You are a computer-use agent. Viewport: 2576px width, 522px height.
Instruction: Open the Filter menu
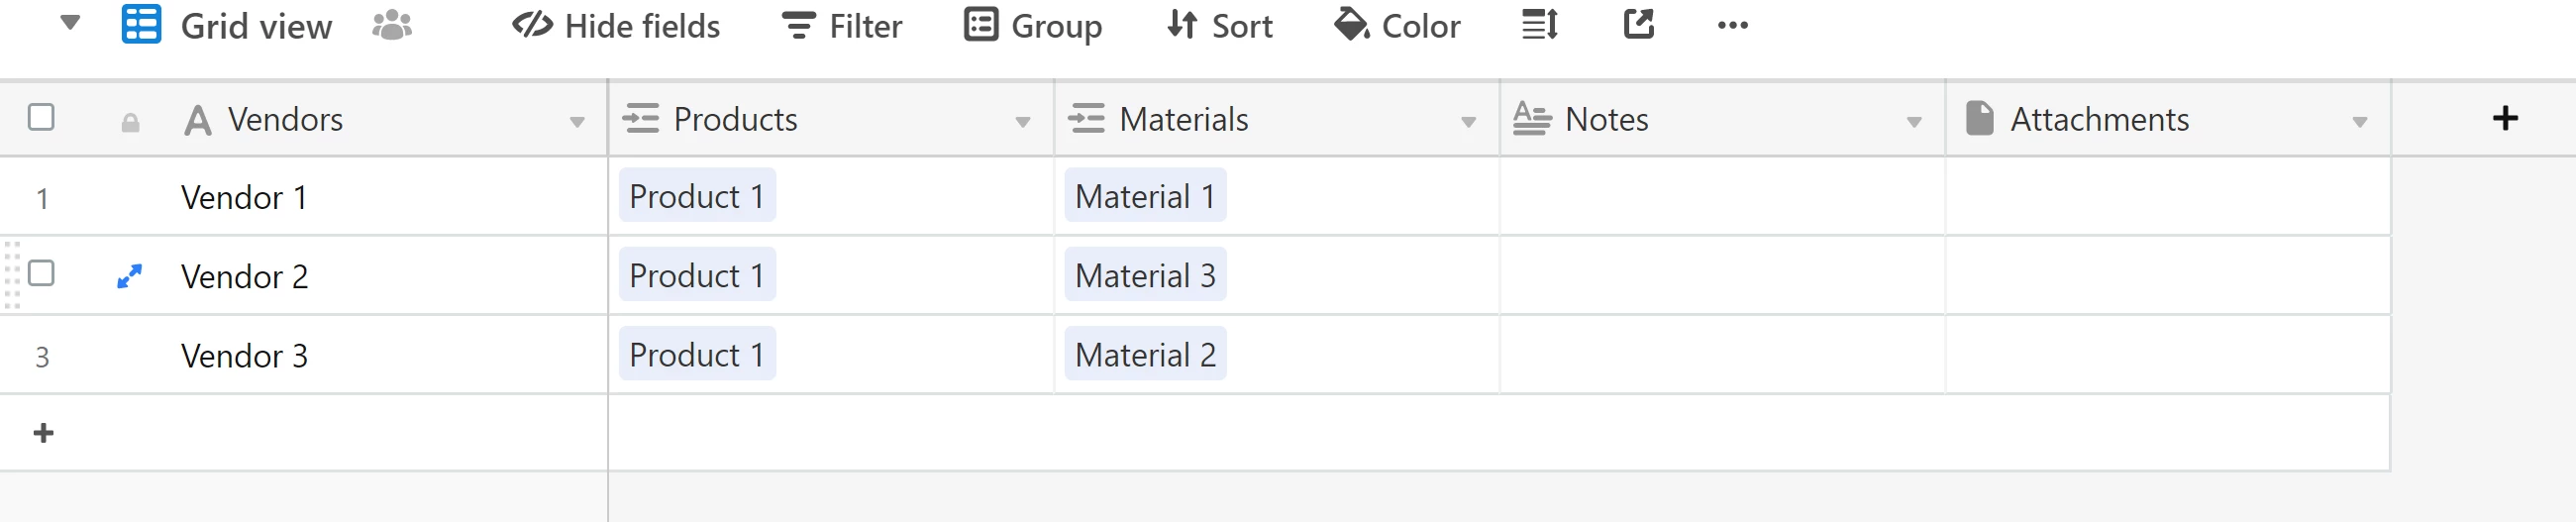coord(842,26)
